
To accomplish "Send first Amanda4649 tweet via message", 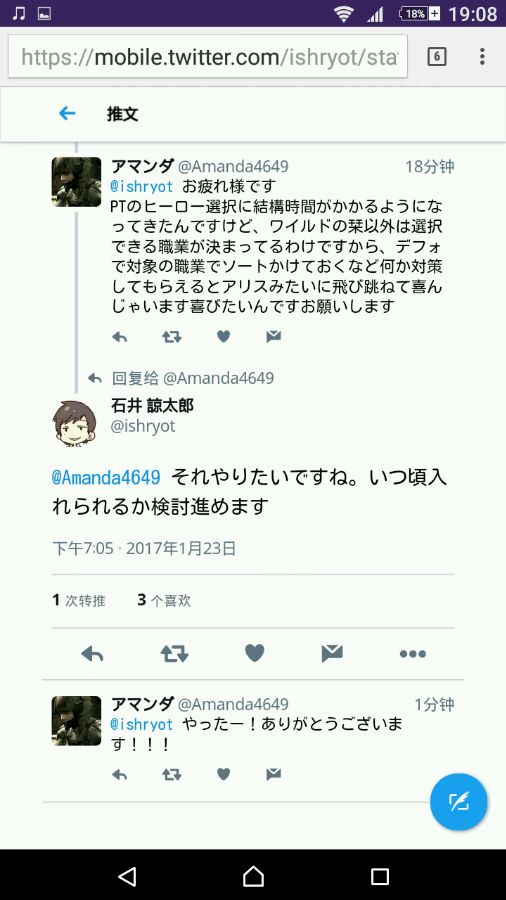I will pyautogui.click(x=274, y=337).
